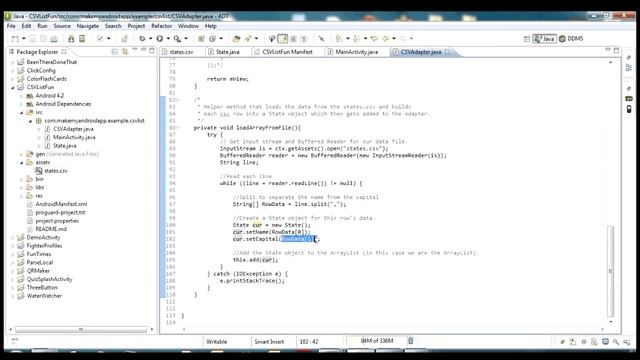
Task: Expand the res folder node
Action: pos(22,196)
